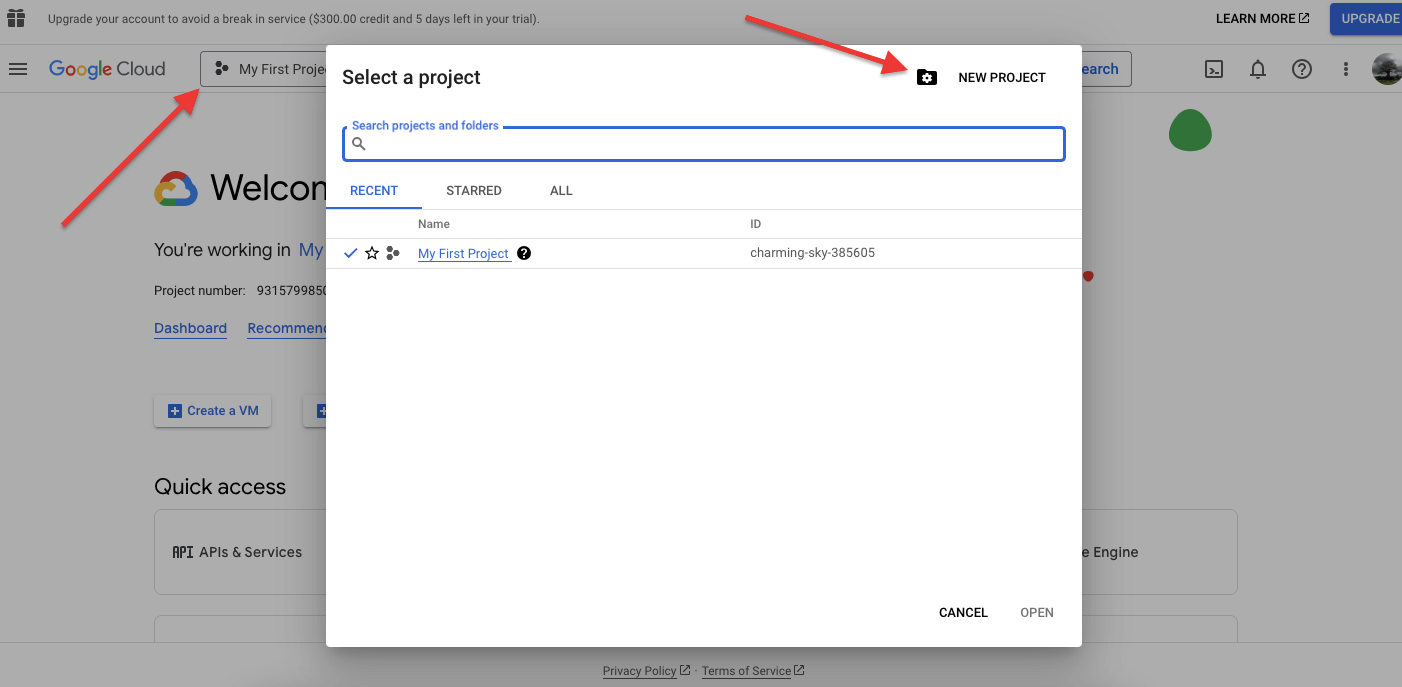Open the notifications bell
1402x687 pixels.
pos(1258,69)
